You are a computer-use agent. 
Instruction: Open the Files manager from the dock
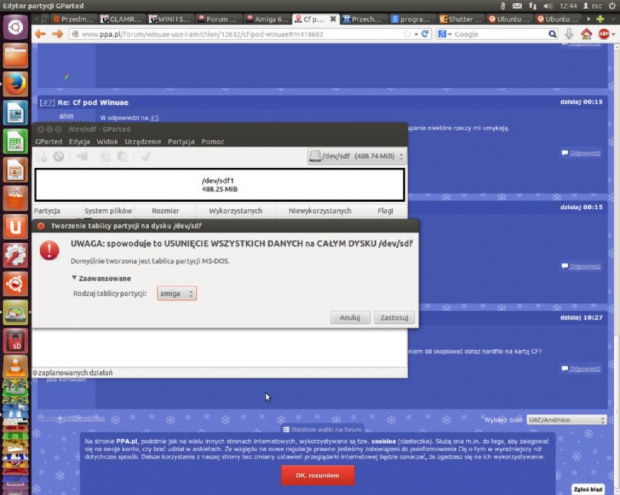coord(15,56)
